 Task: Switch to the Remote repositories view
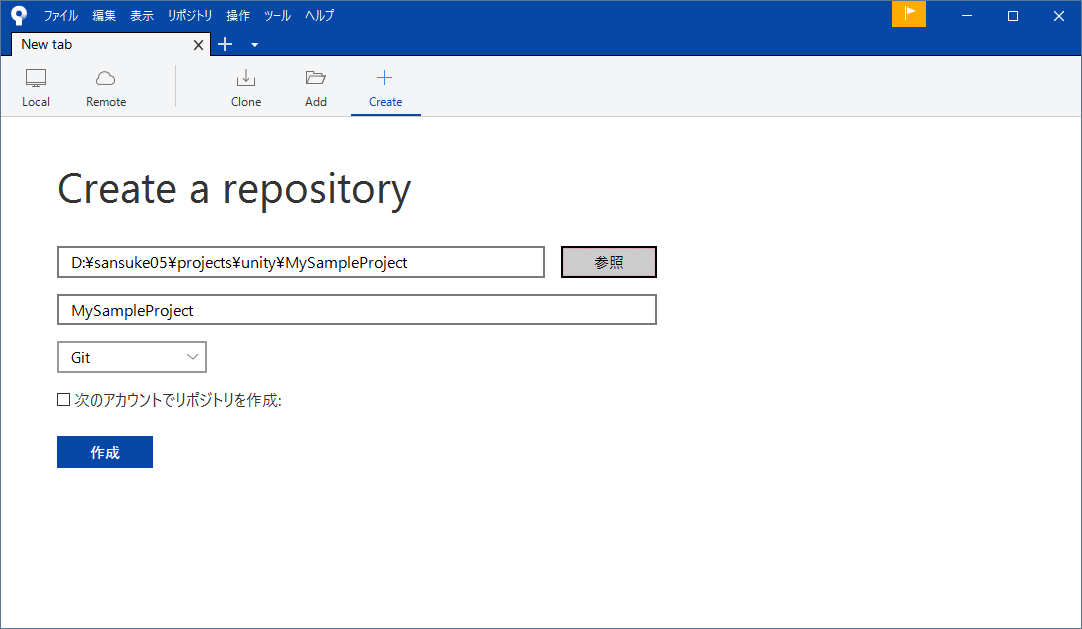click(x=105, y=86)
